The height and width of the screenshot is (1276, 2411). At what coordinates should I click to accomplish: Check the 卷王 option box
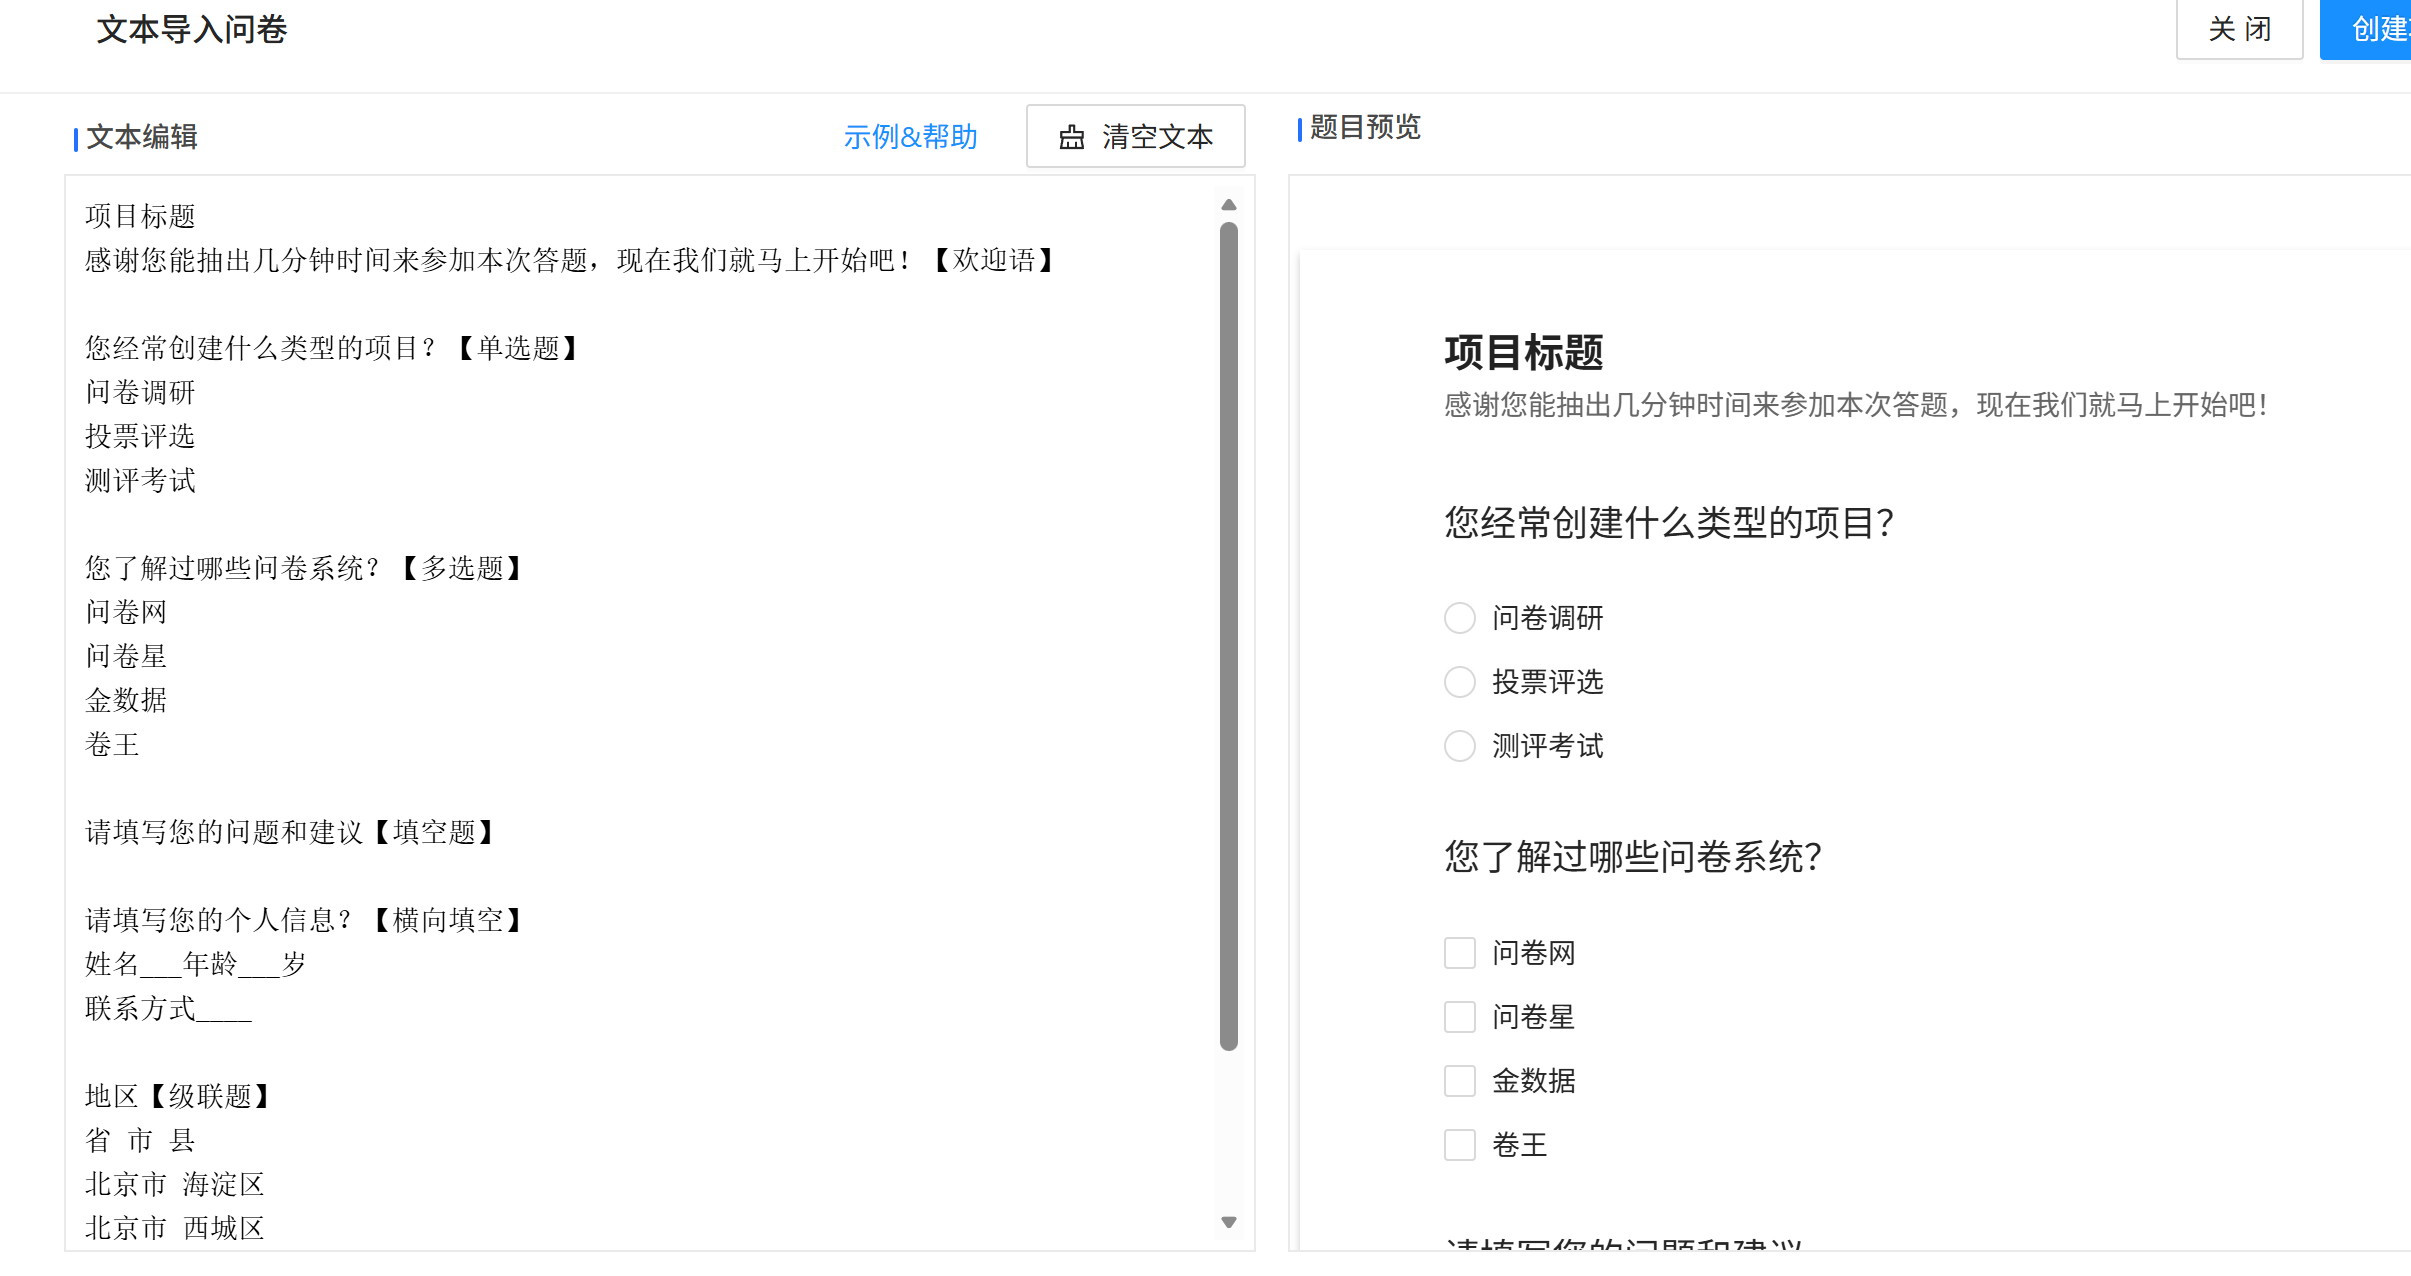(1459, 1145)
